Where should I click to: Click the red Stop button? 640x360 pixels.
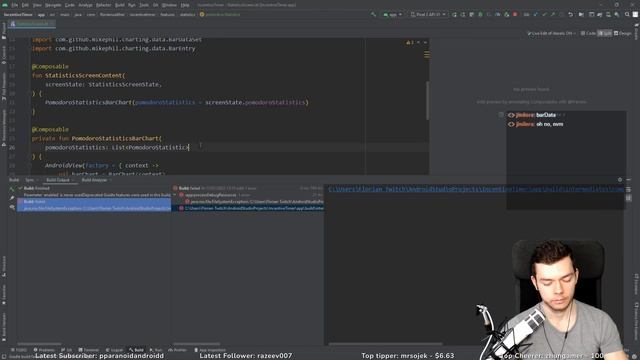515,14
